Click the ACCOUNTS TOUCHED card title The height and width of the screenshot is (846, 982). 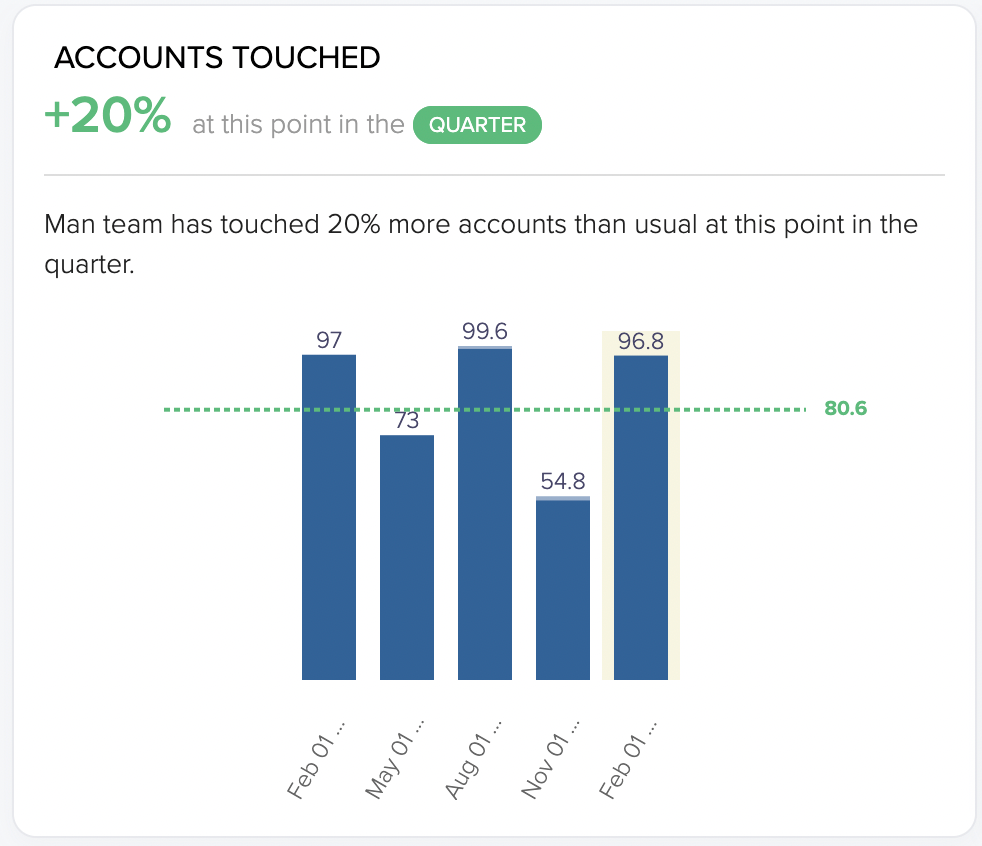pos(217,58)
